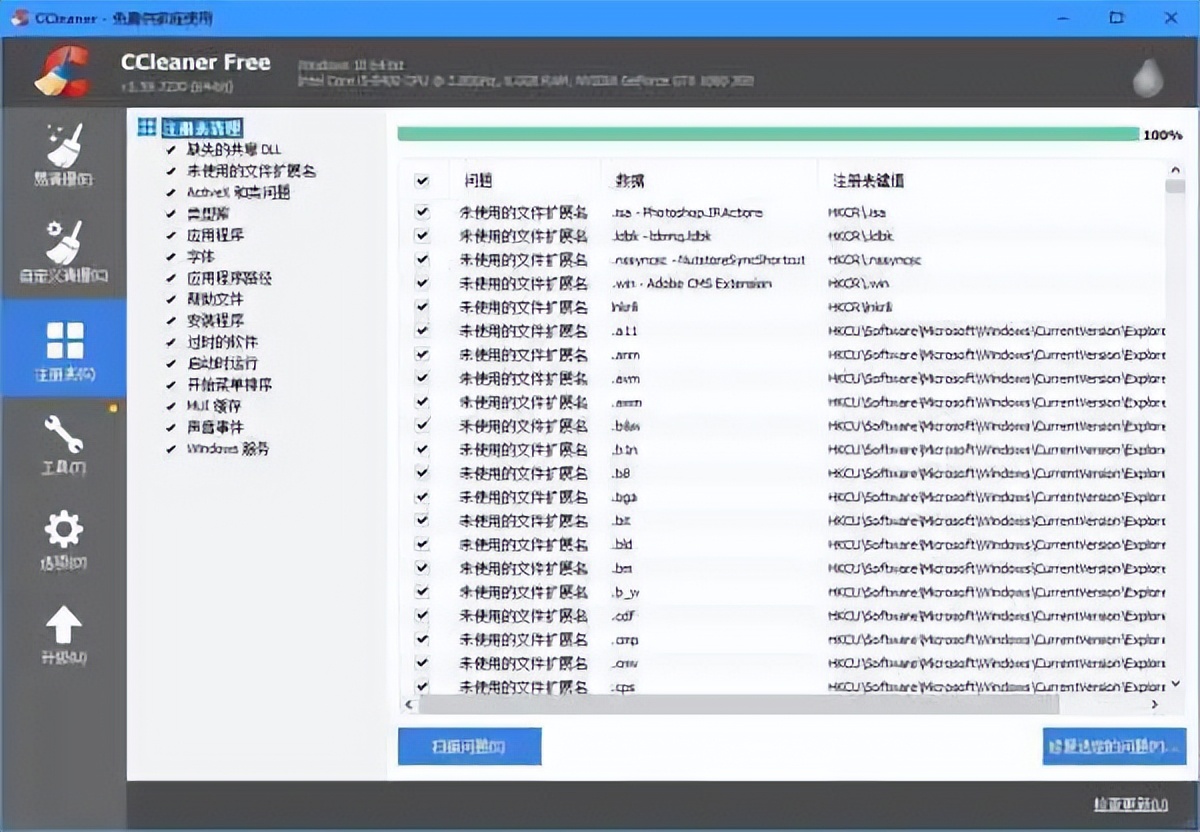Toggle the 类型库 check

[172, 214]
